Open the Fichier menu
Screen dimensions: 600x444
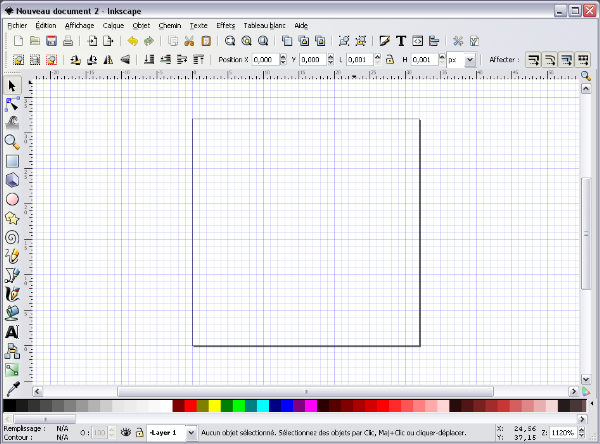pos(17,25)
